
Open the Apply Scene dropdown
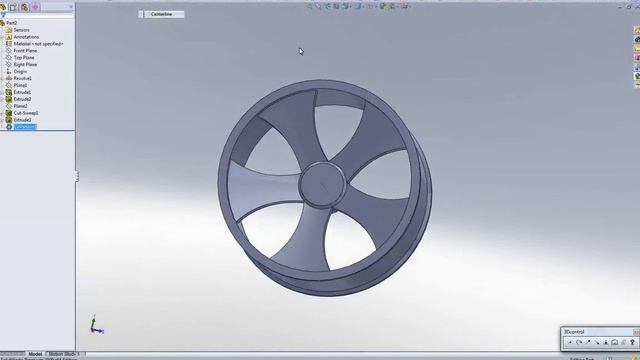point(398,7)
